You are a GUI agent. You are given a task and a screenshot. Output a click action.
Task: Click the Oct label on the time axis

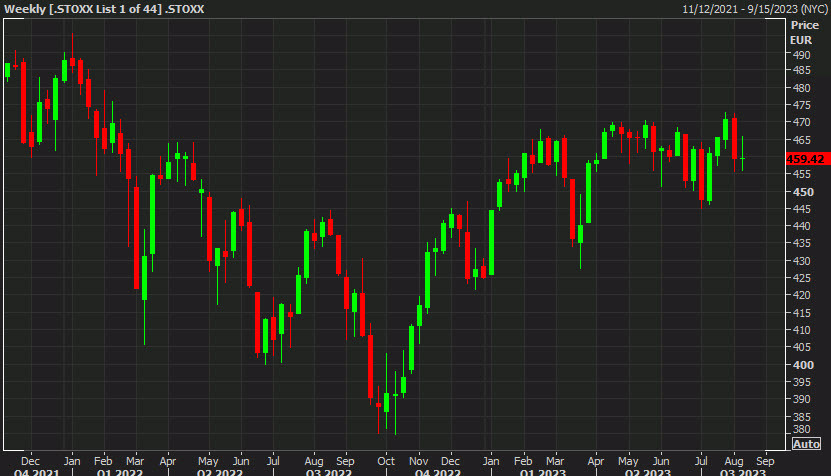pyautogui.click(x=386, y=461)
